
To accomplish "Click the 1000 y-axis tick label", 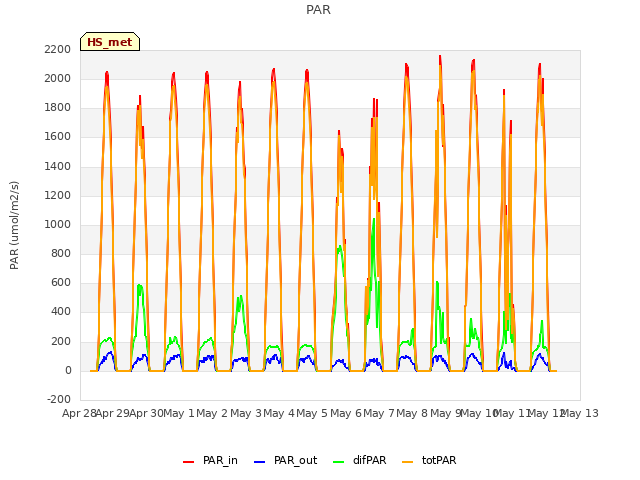I will tap(58, 224).
